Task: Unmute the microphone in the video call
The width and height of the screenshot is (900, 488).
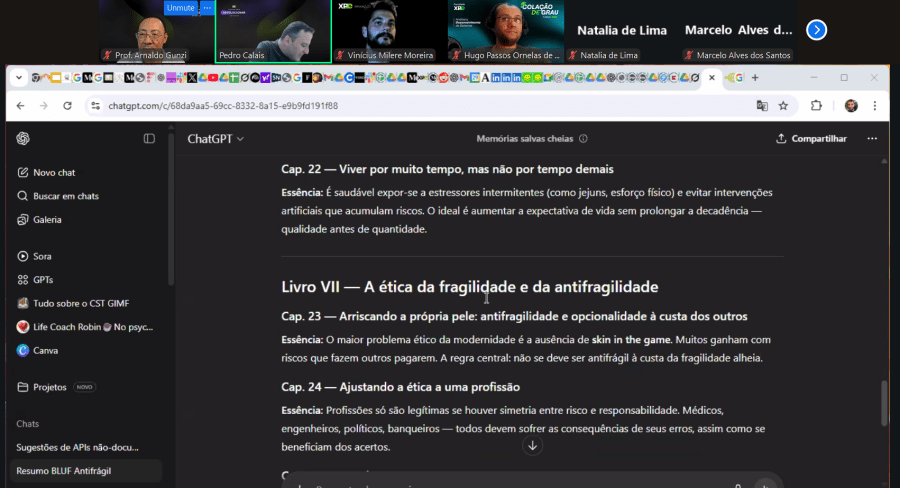Action: [x=181, y=7]
